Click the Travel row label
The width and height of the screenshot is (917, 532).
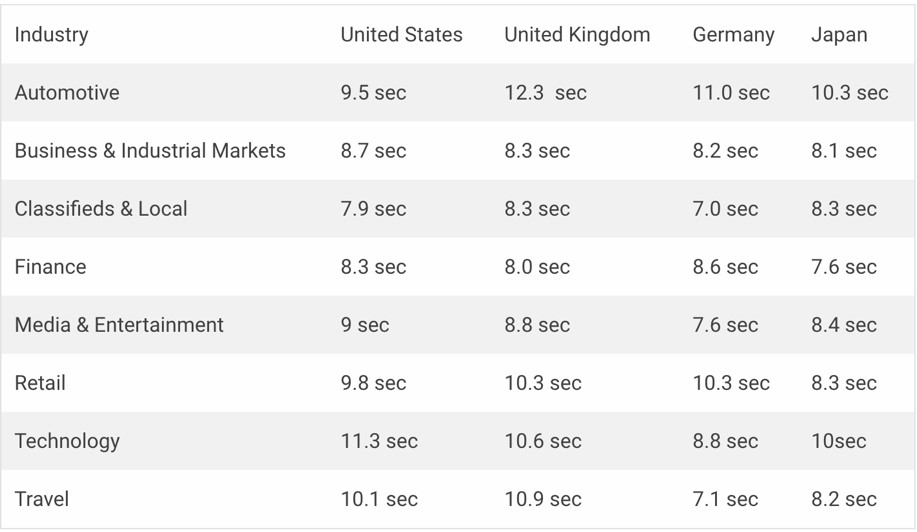[x=42, y=499]
